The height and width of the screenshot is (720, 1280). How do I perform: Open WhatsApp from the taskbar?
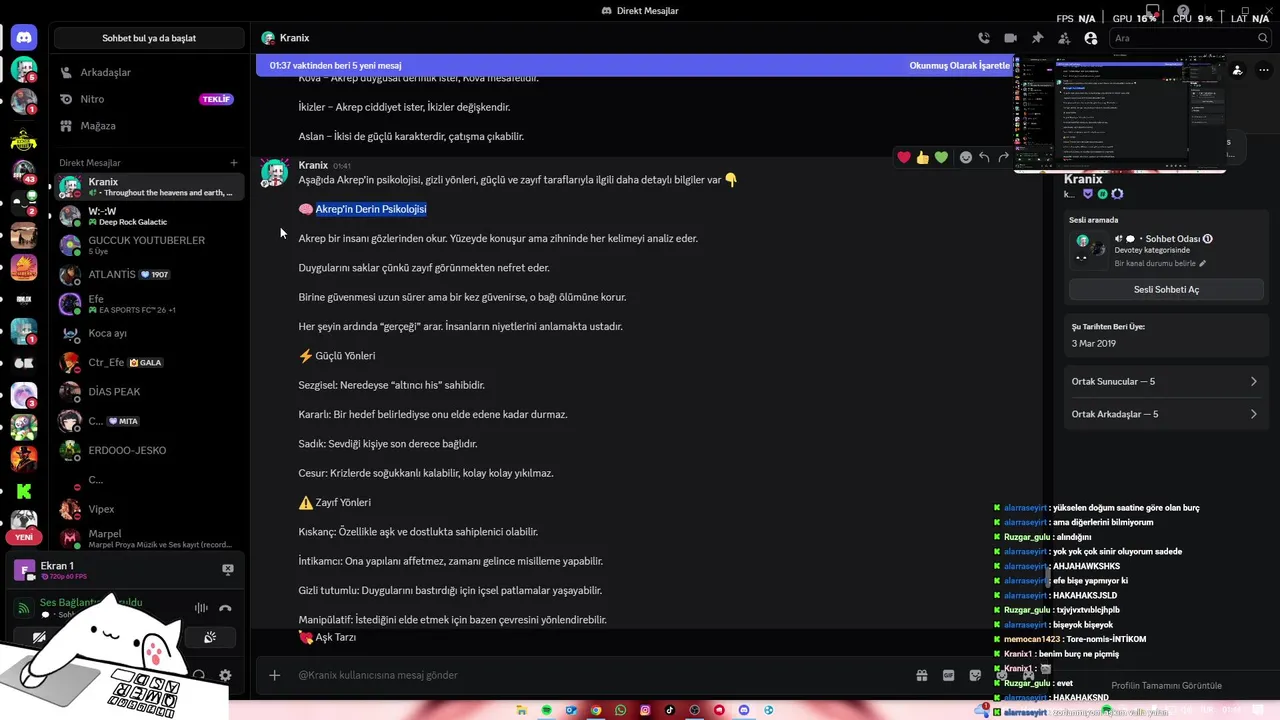pos(621,710)
